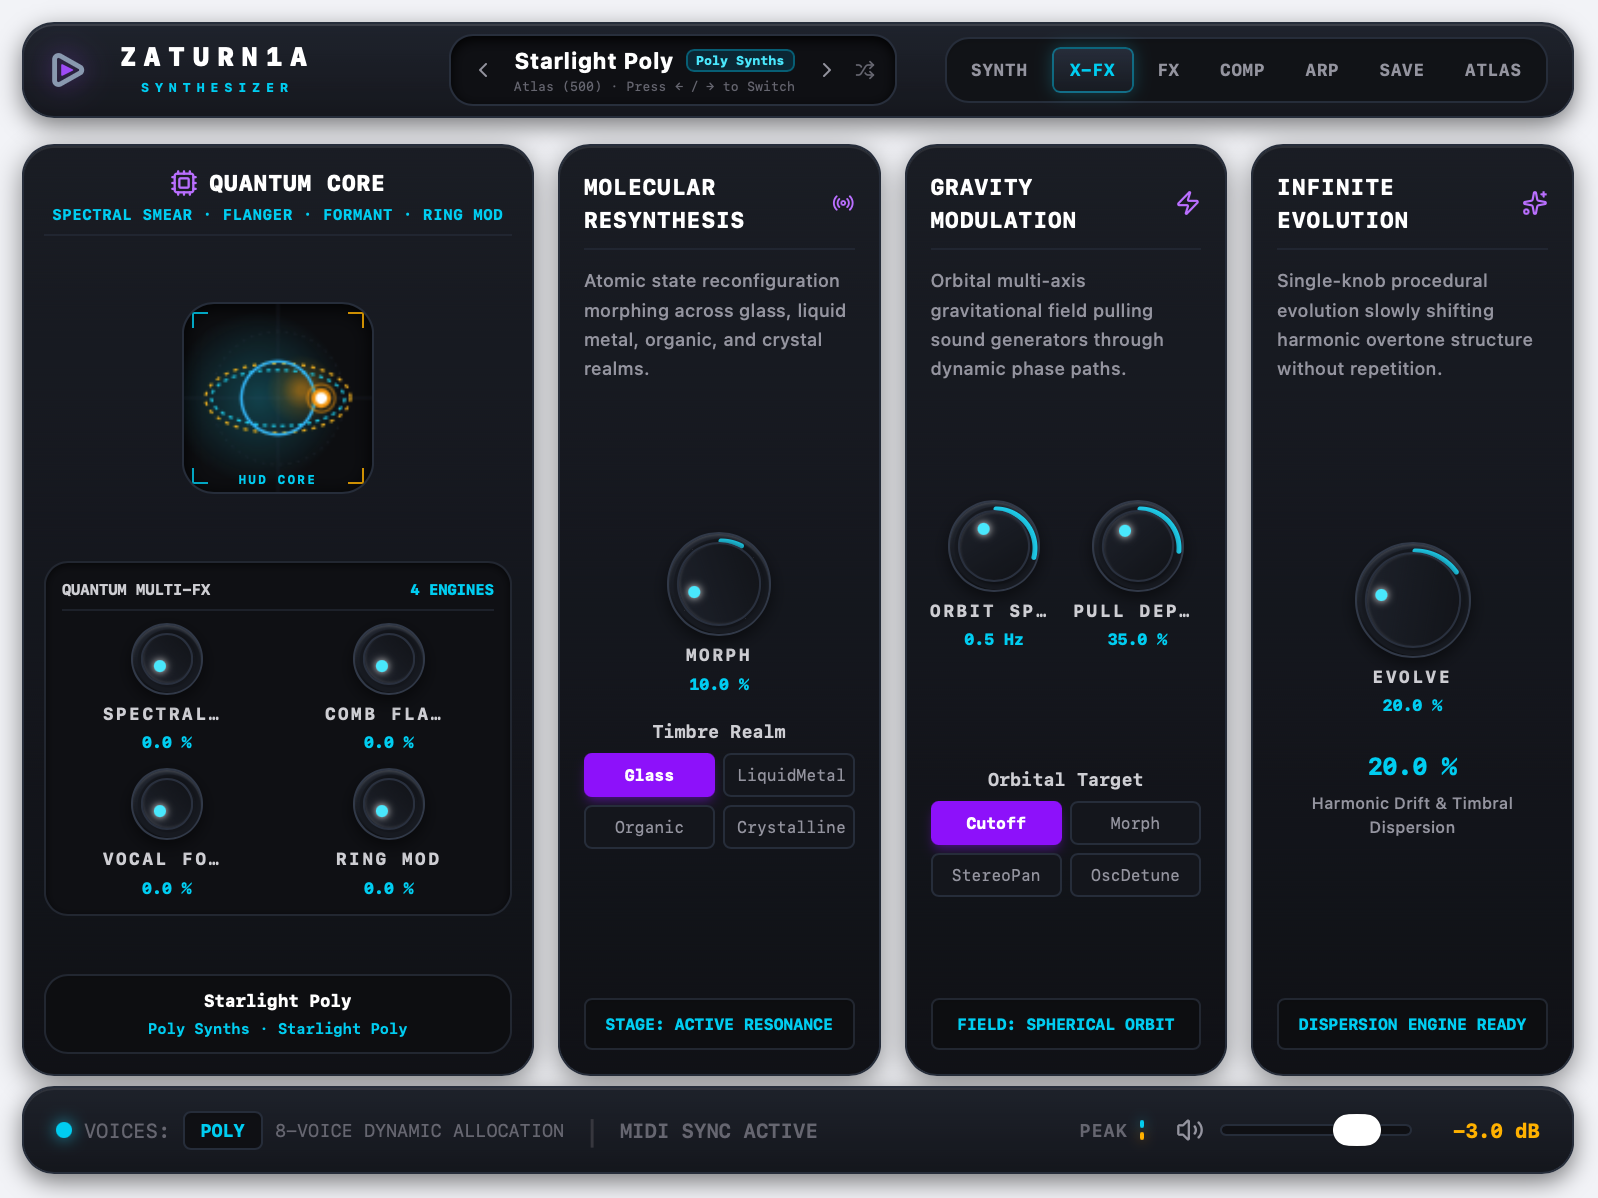The width and height of the screenshot is (1598, 1198).
Task: Open the SYNTH tab
Action: (x=999, y=70)
